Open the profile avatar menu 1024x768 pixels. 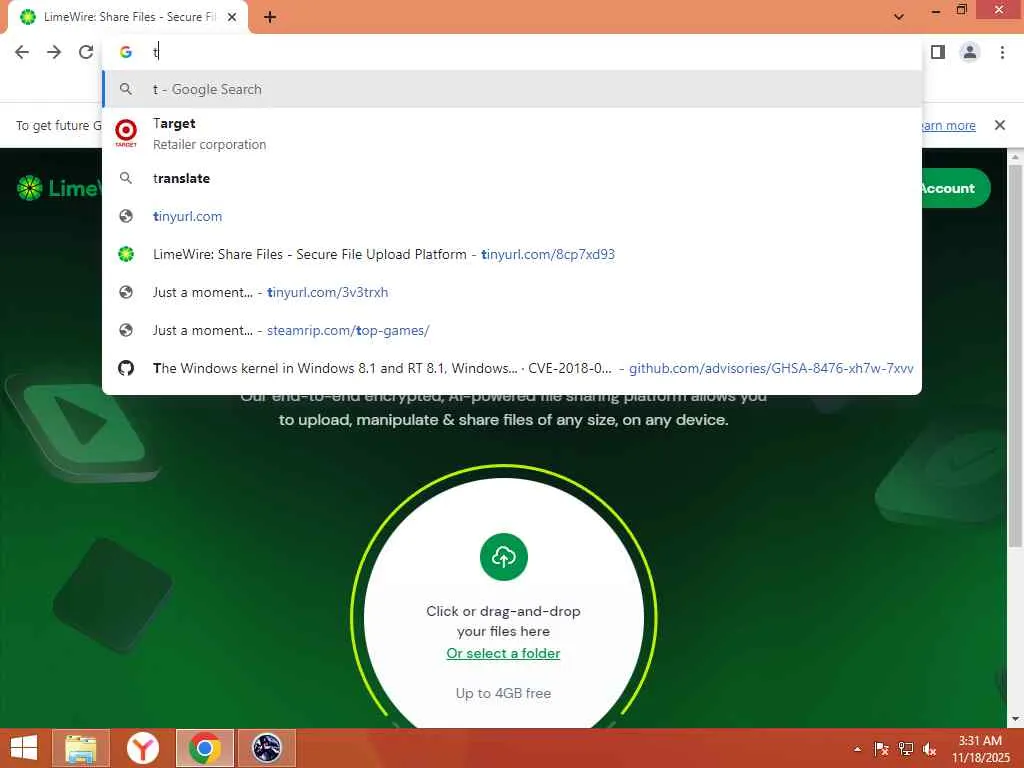[970, 52]
